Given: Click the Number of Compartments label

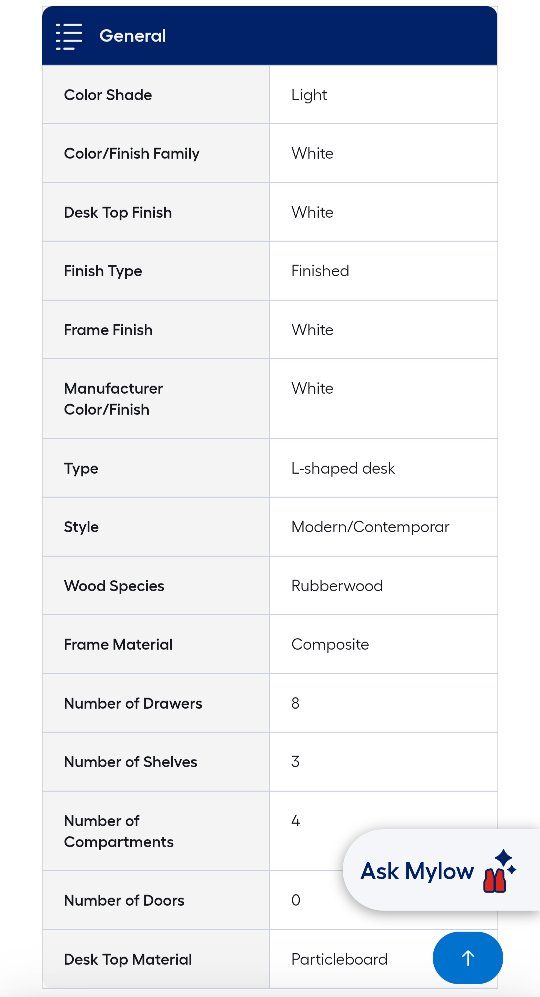Looking at the screenshot, I should pos(118,831).
